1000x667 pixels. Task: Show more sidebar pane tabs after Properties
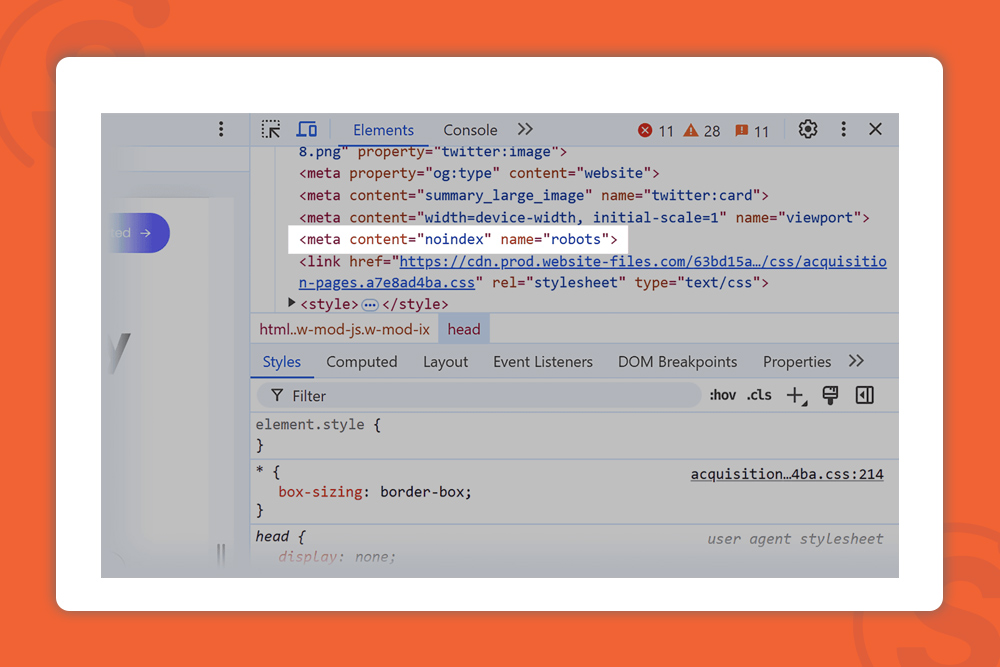[x=856, y=361]
